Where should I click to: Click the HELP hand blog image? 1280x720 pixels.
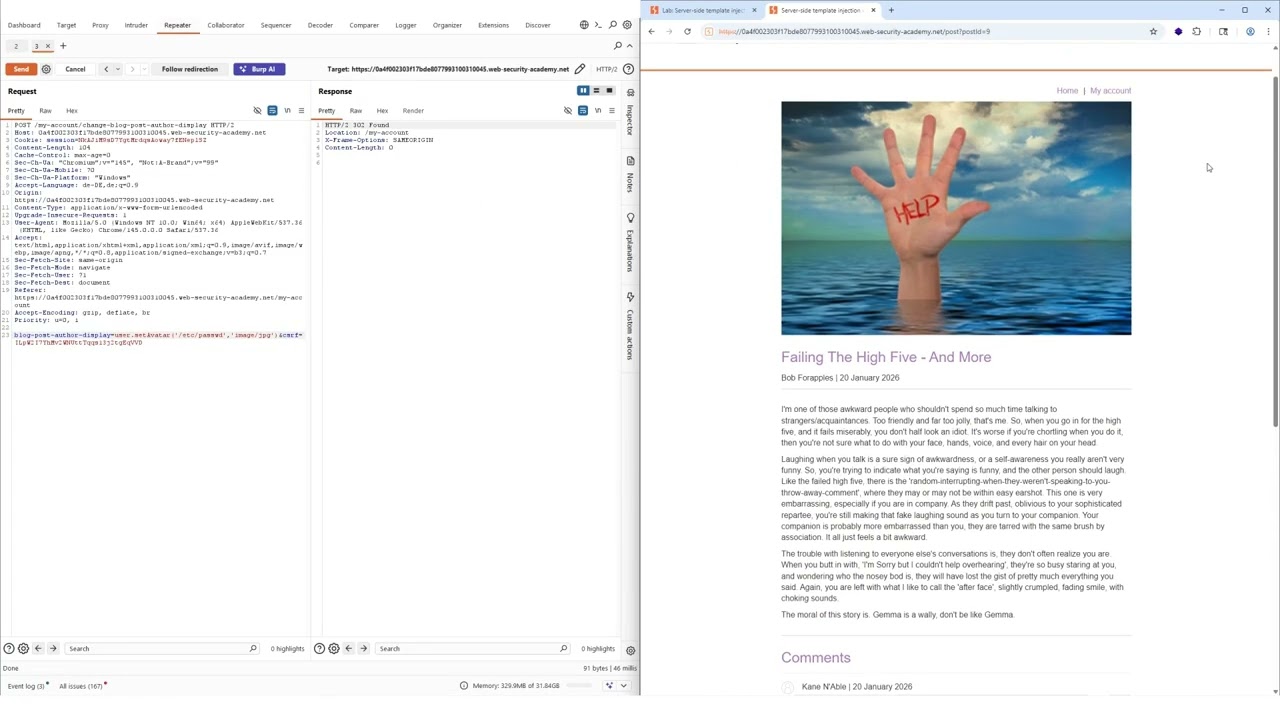pos(956,218)
